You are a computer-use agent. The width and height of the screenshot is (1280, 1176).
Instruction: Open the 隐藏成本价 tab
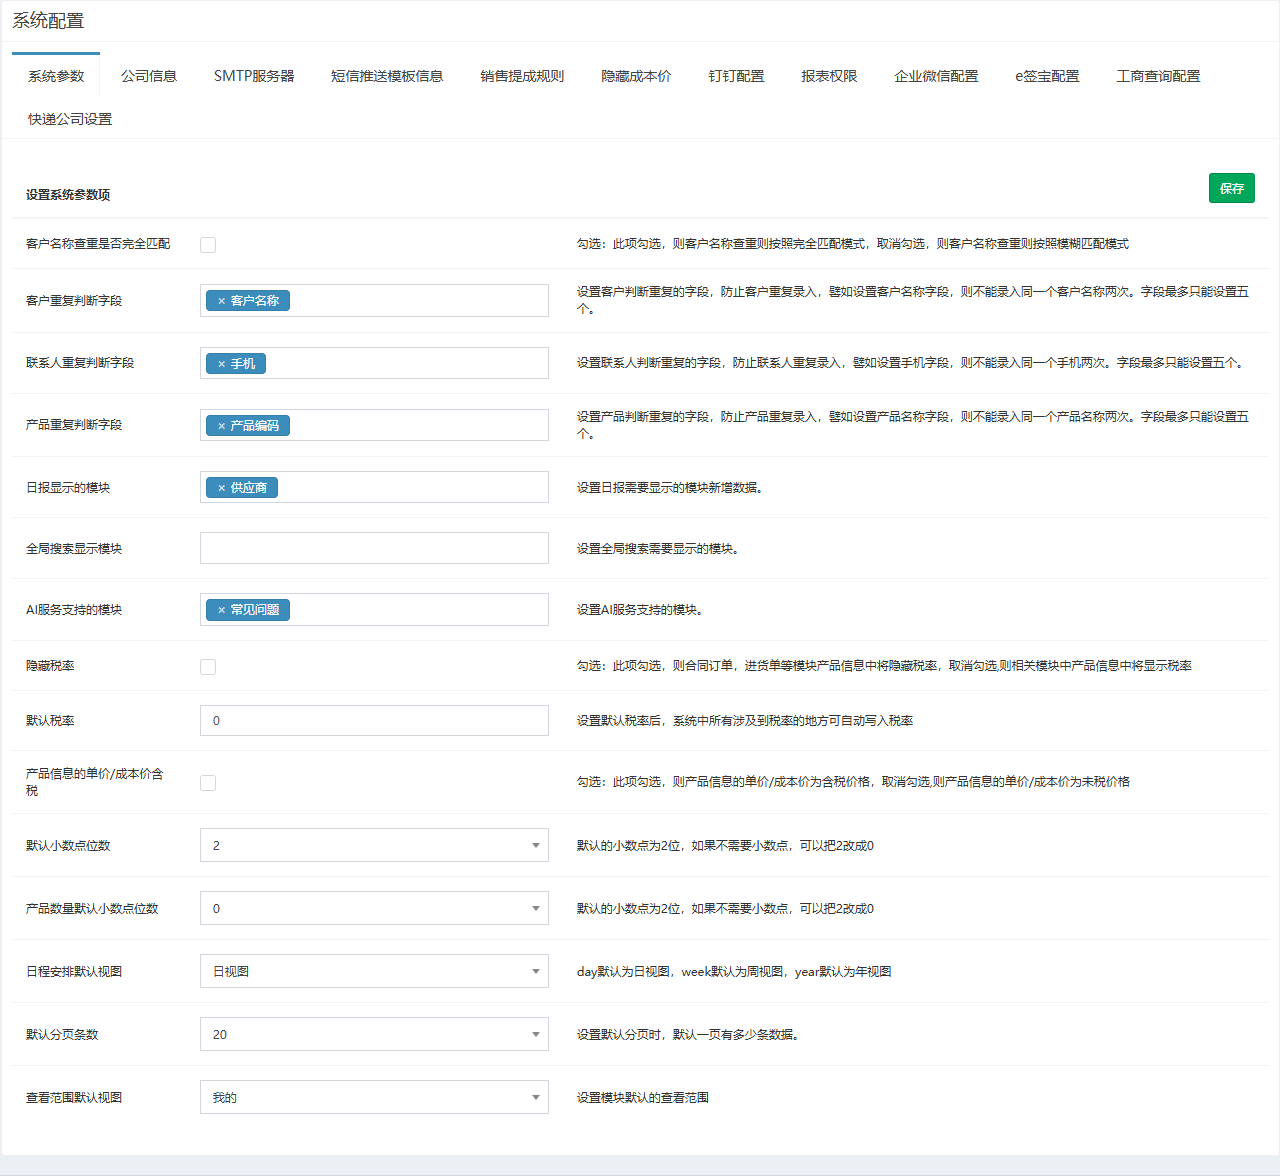(636, 76)
